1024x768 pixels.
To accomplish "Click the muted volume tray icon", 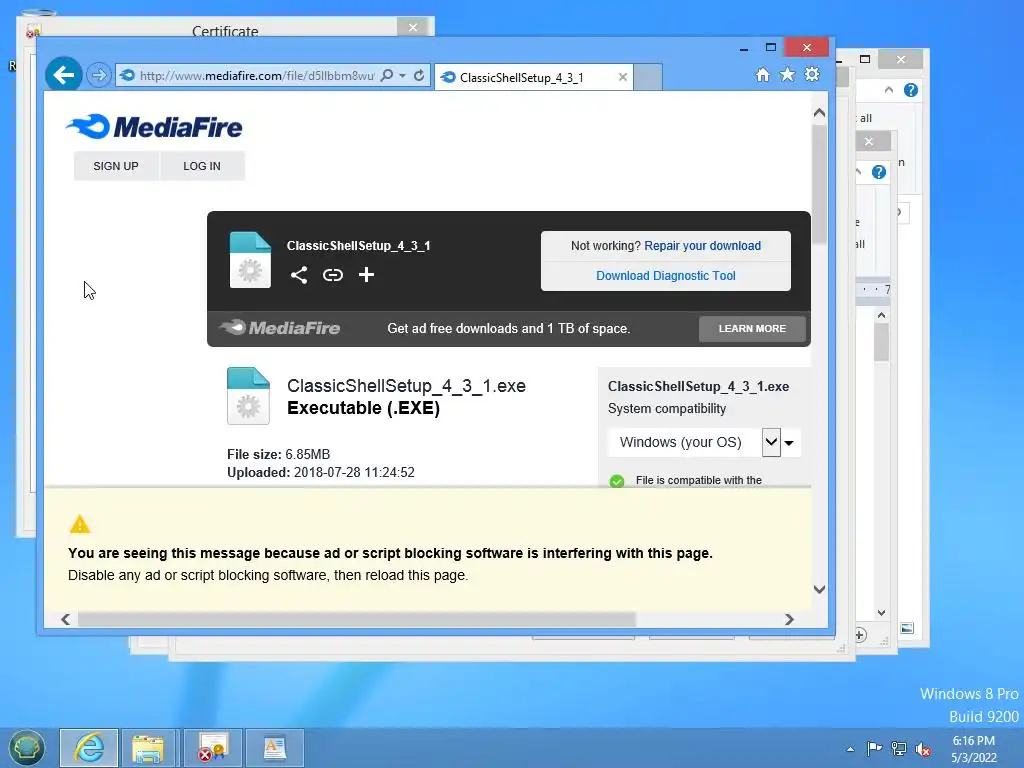I will click(923, 748).
